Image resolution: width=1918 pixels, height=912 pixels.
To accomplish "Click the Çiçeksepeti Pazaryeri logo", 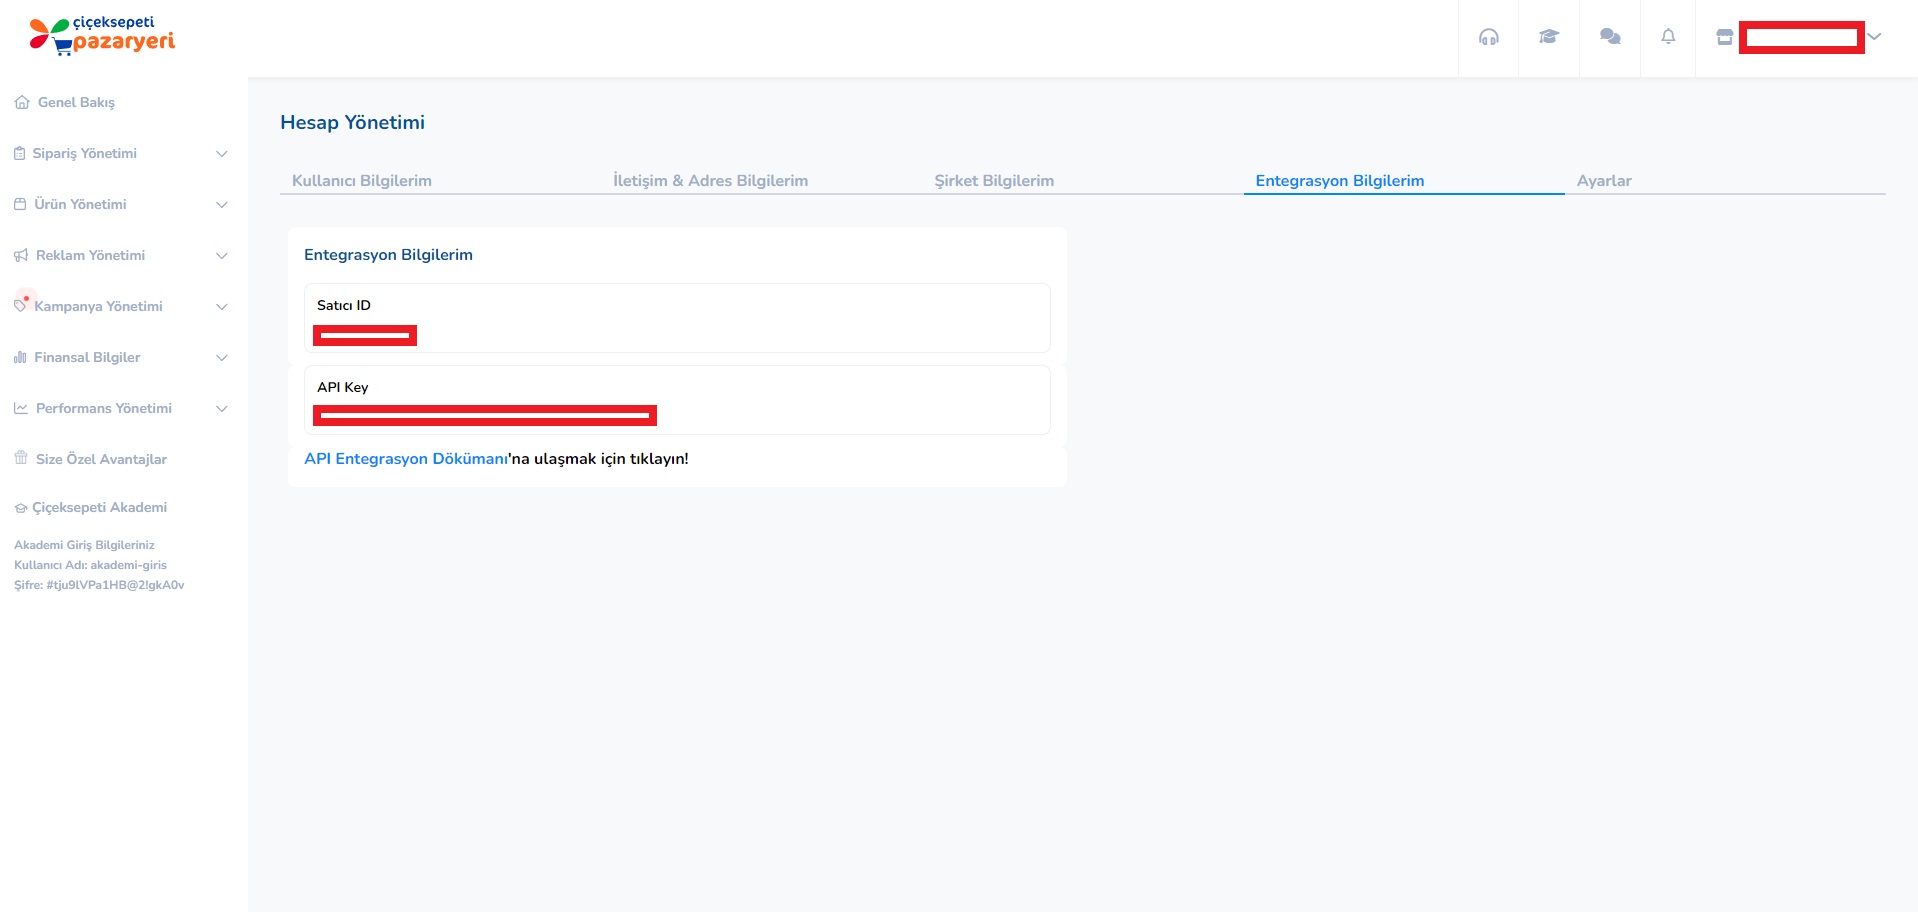I will click(102, 35).
